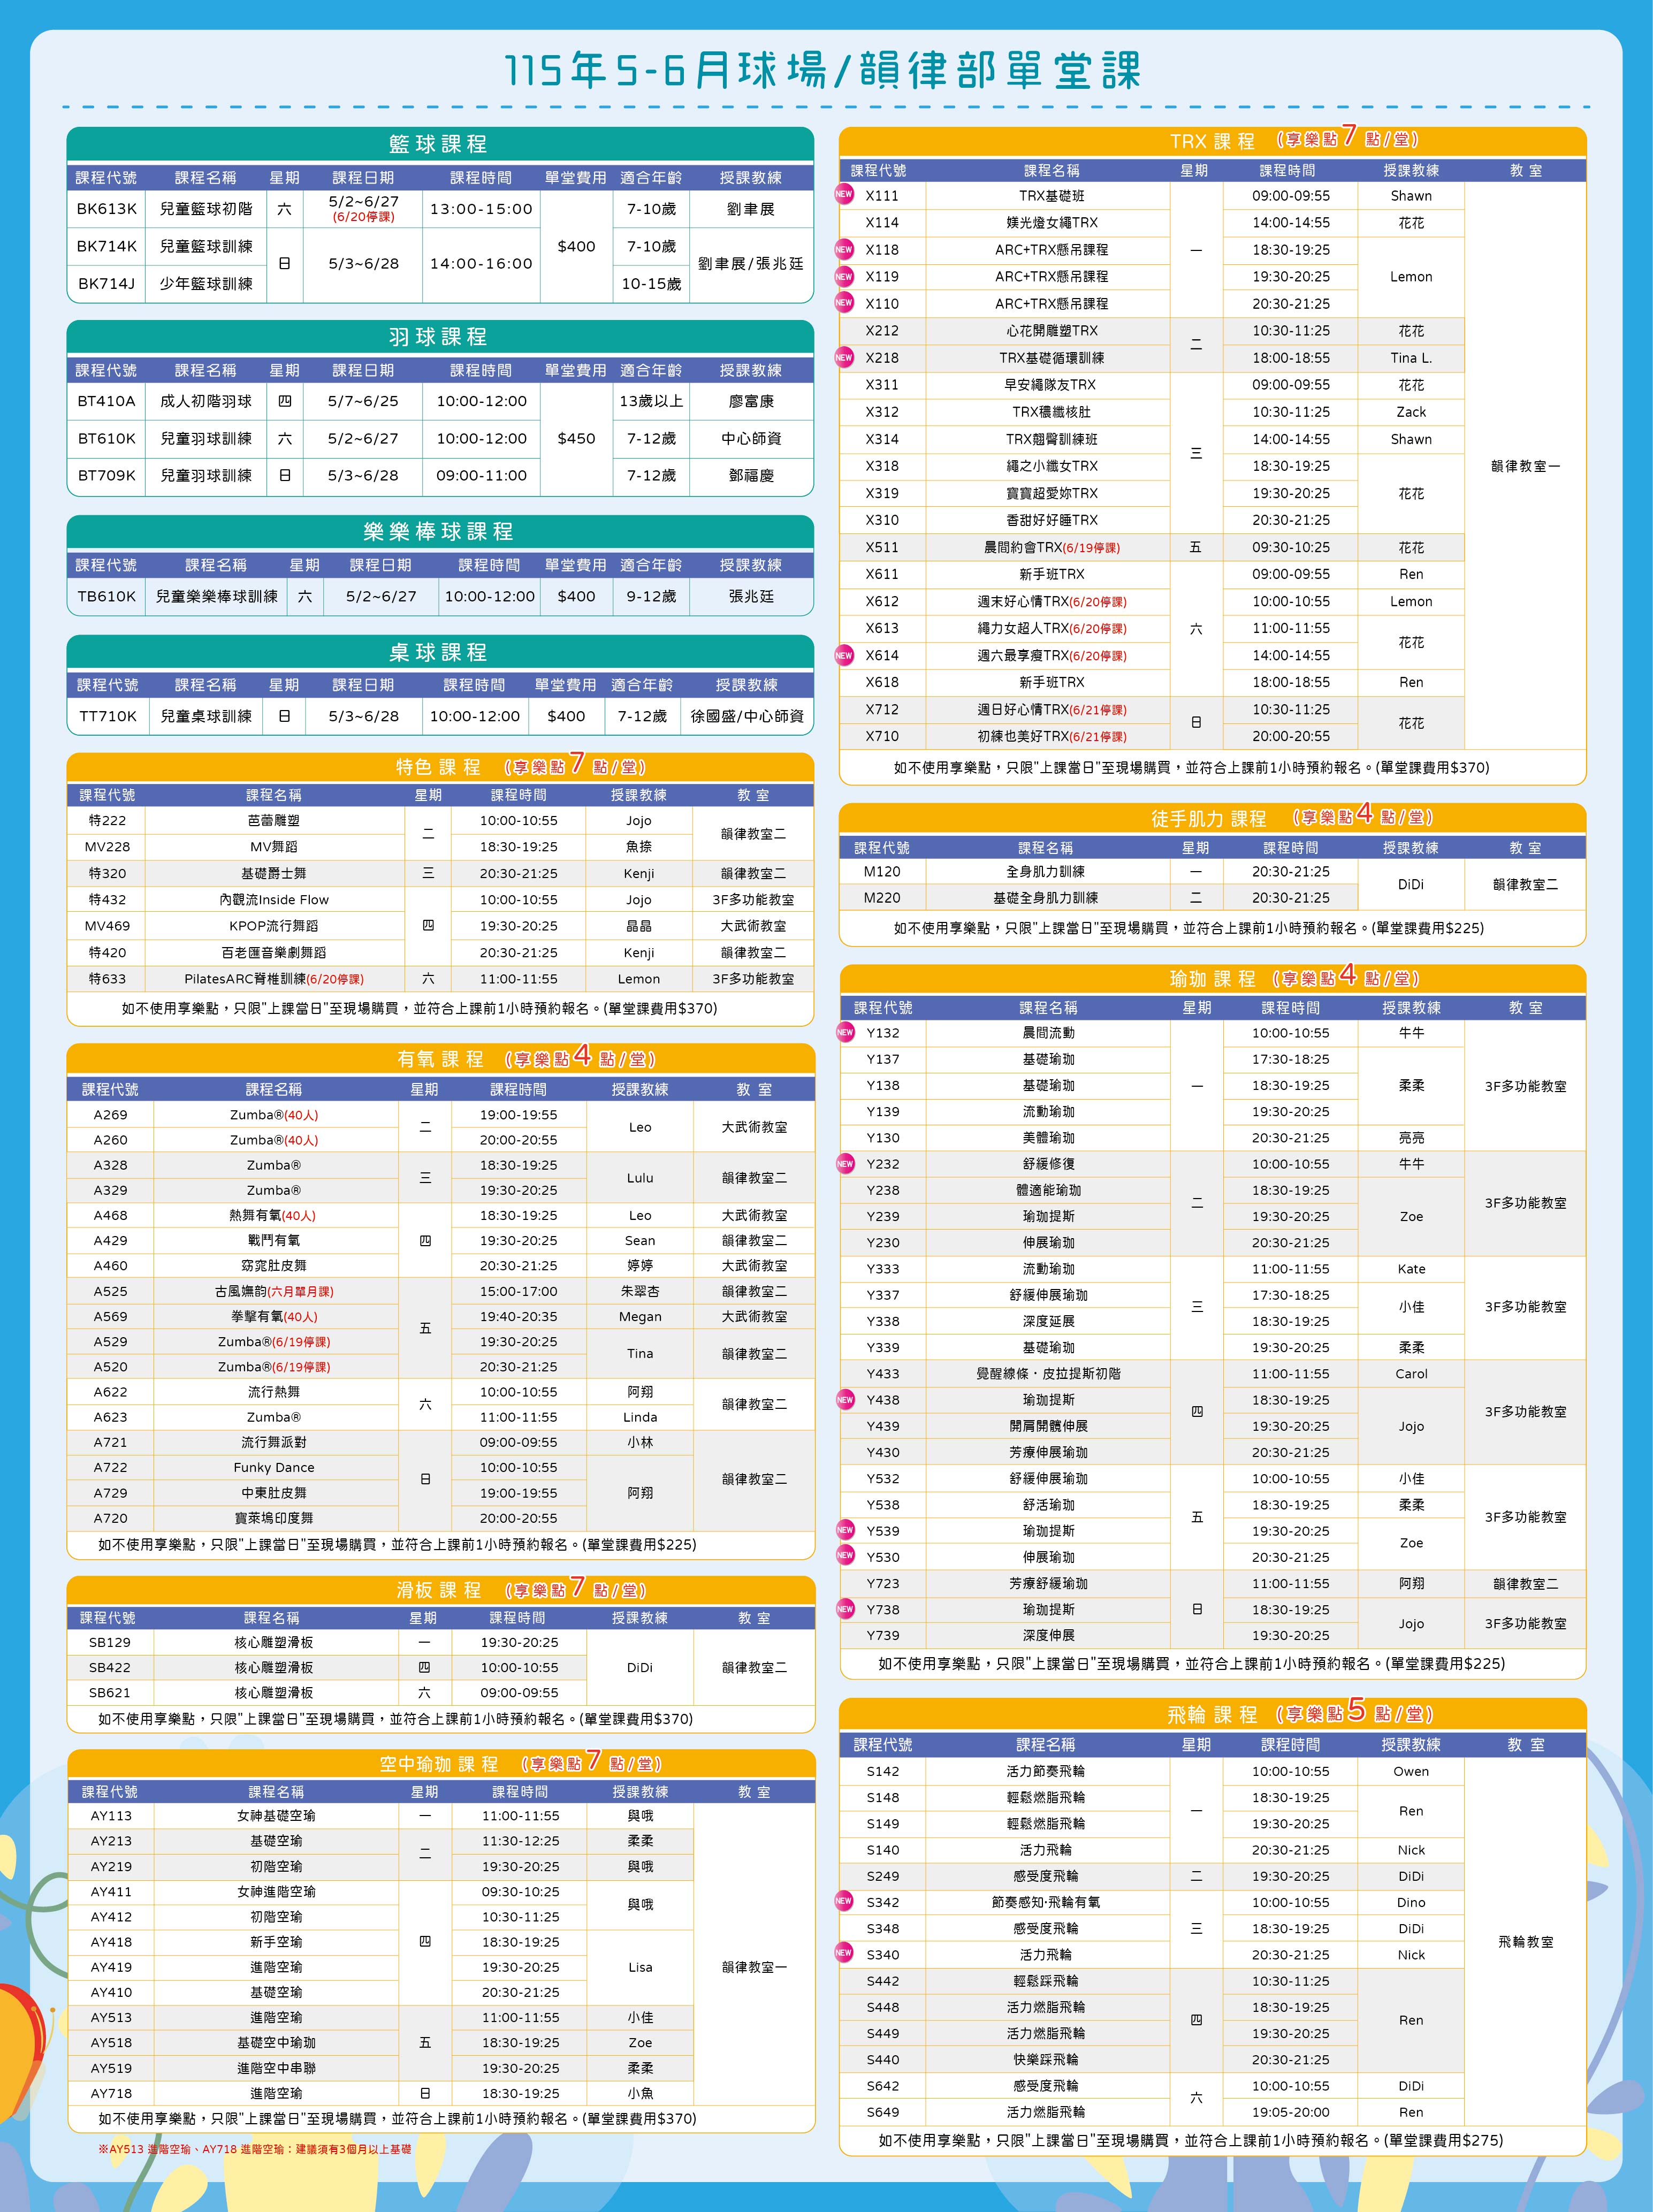Click the Funky Dance course name
Screen dimensions: 1653x2212
pos(274,1467)
